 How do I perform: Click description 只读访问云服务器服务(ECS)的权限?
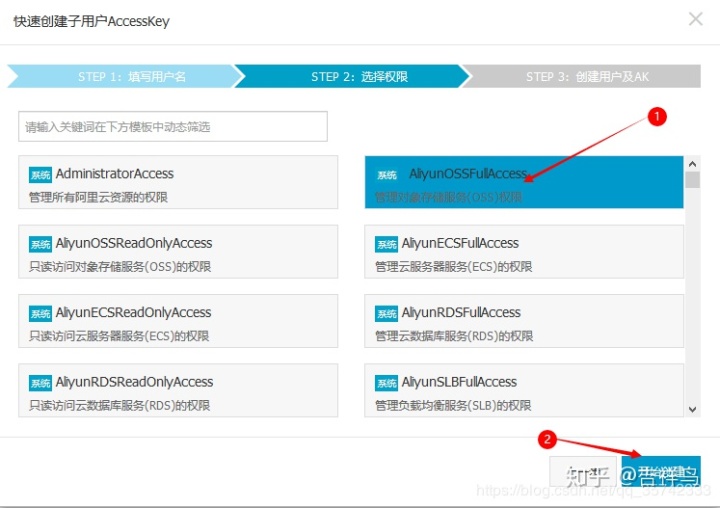(119, 336)
